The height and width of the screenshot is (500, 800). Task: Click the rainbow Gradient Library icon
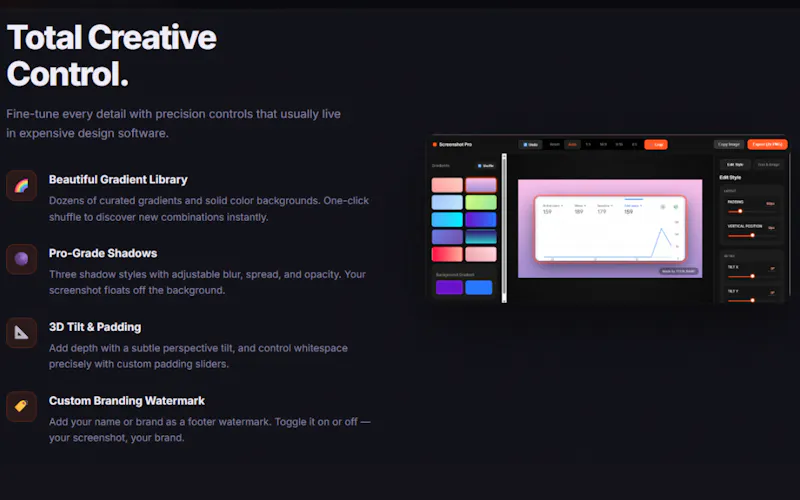coord(21,185)
